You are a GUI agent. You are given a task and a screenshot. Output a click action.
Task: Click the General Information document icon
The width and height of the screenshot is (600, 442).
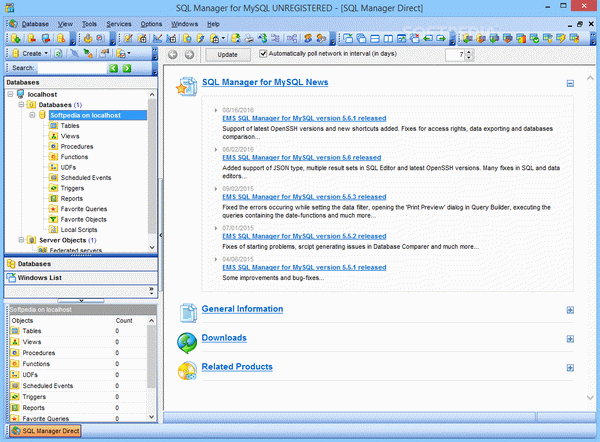pos(188,312)
